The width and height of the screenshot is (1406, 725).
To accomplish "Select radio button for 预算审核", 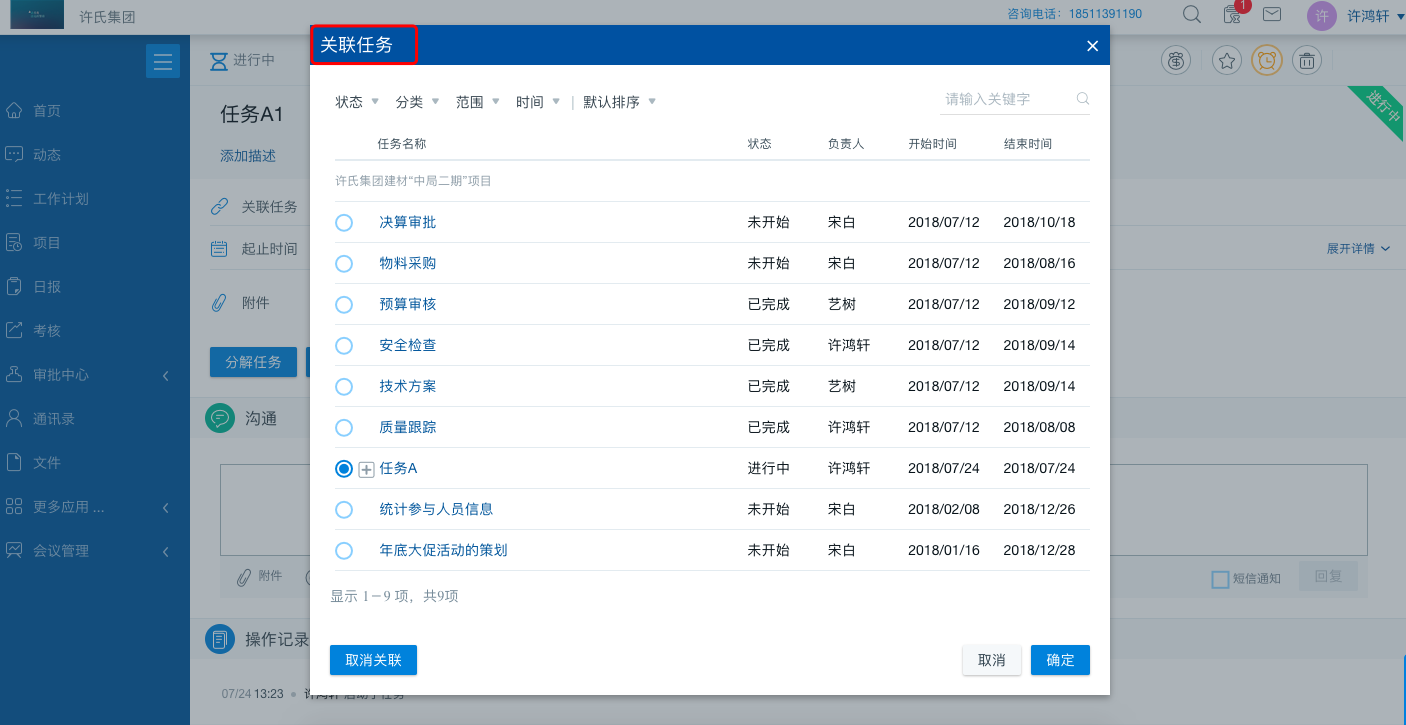I will tap(344, 304).
